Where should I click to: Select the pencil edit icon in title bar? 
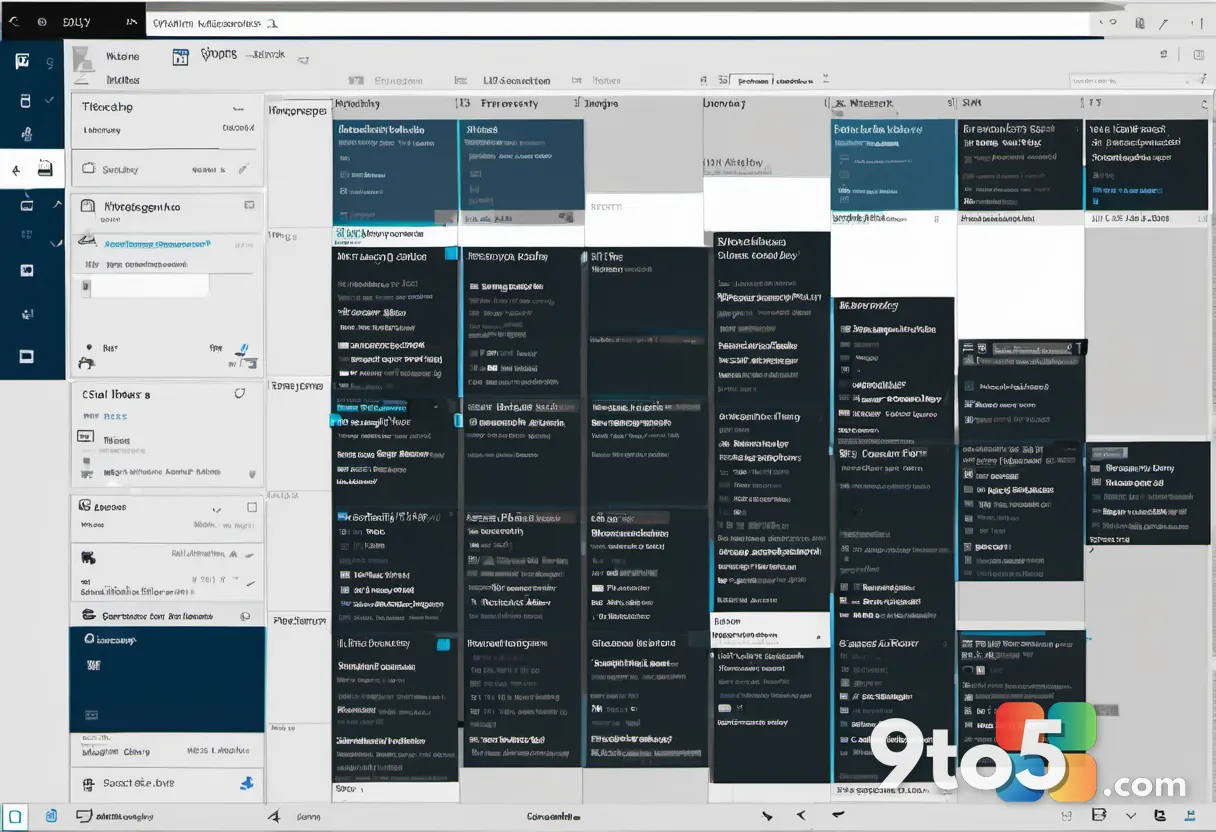click(x=1163, y=23)
